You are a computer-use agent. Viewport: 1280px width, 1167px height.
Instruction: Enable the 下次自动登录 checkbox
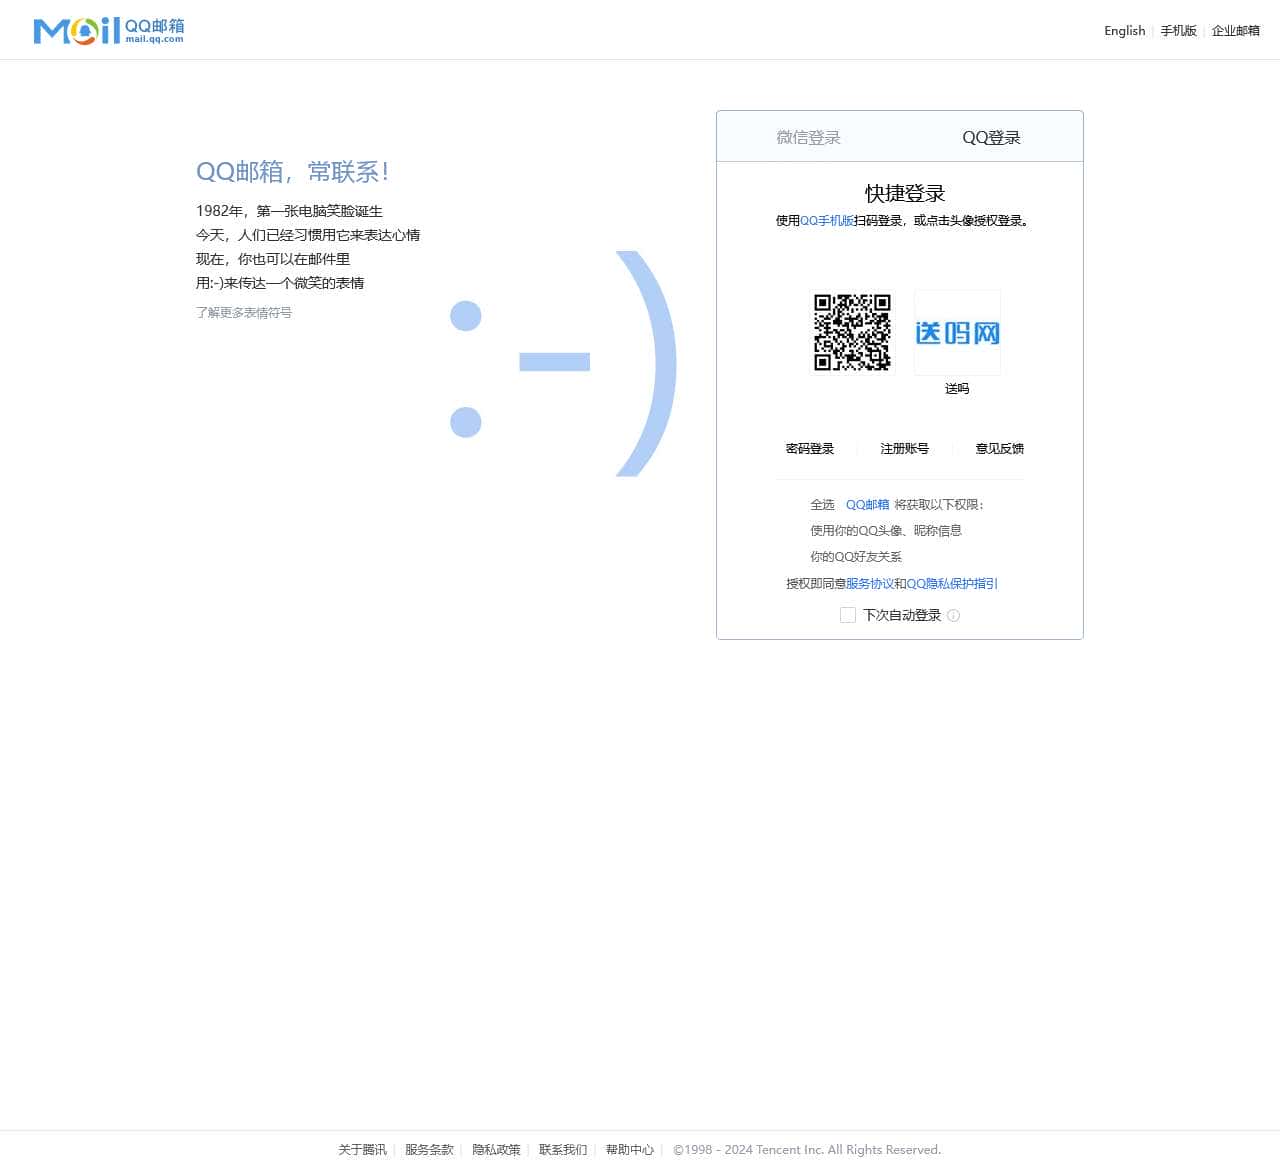click(848, 615)
